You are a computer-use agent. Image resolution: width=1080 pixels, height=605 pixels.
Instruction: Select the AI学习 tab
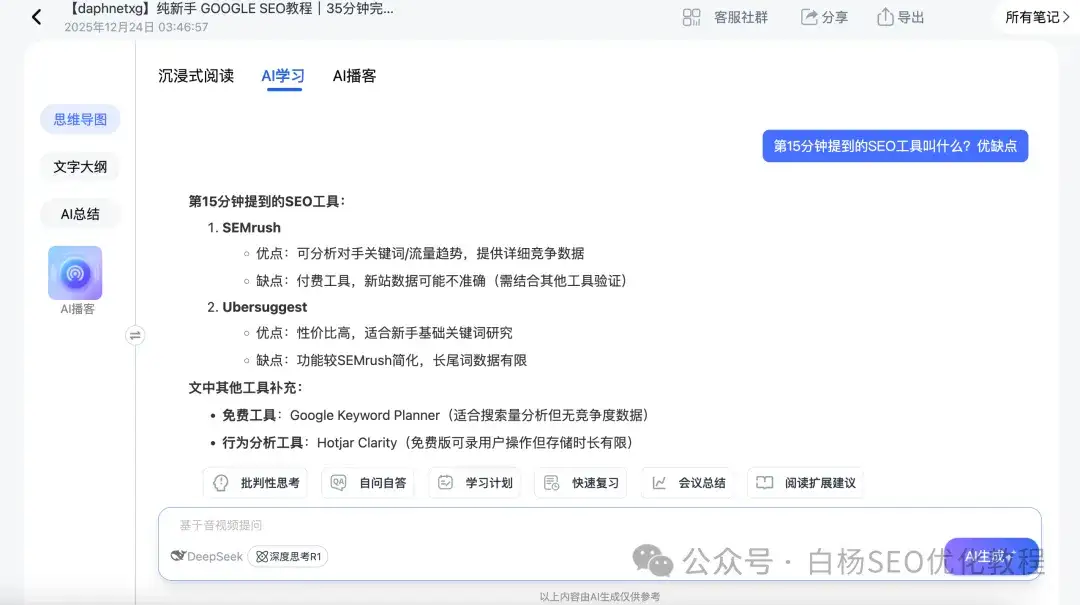(282, 76)
